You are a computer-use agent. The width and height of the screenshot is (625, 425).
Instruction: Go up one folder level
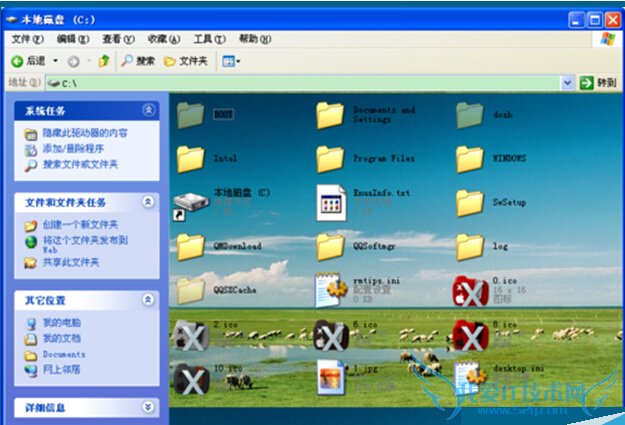(104, 61)
